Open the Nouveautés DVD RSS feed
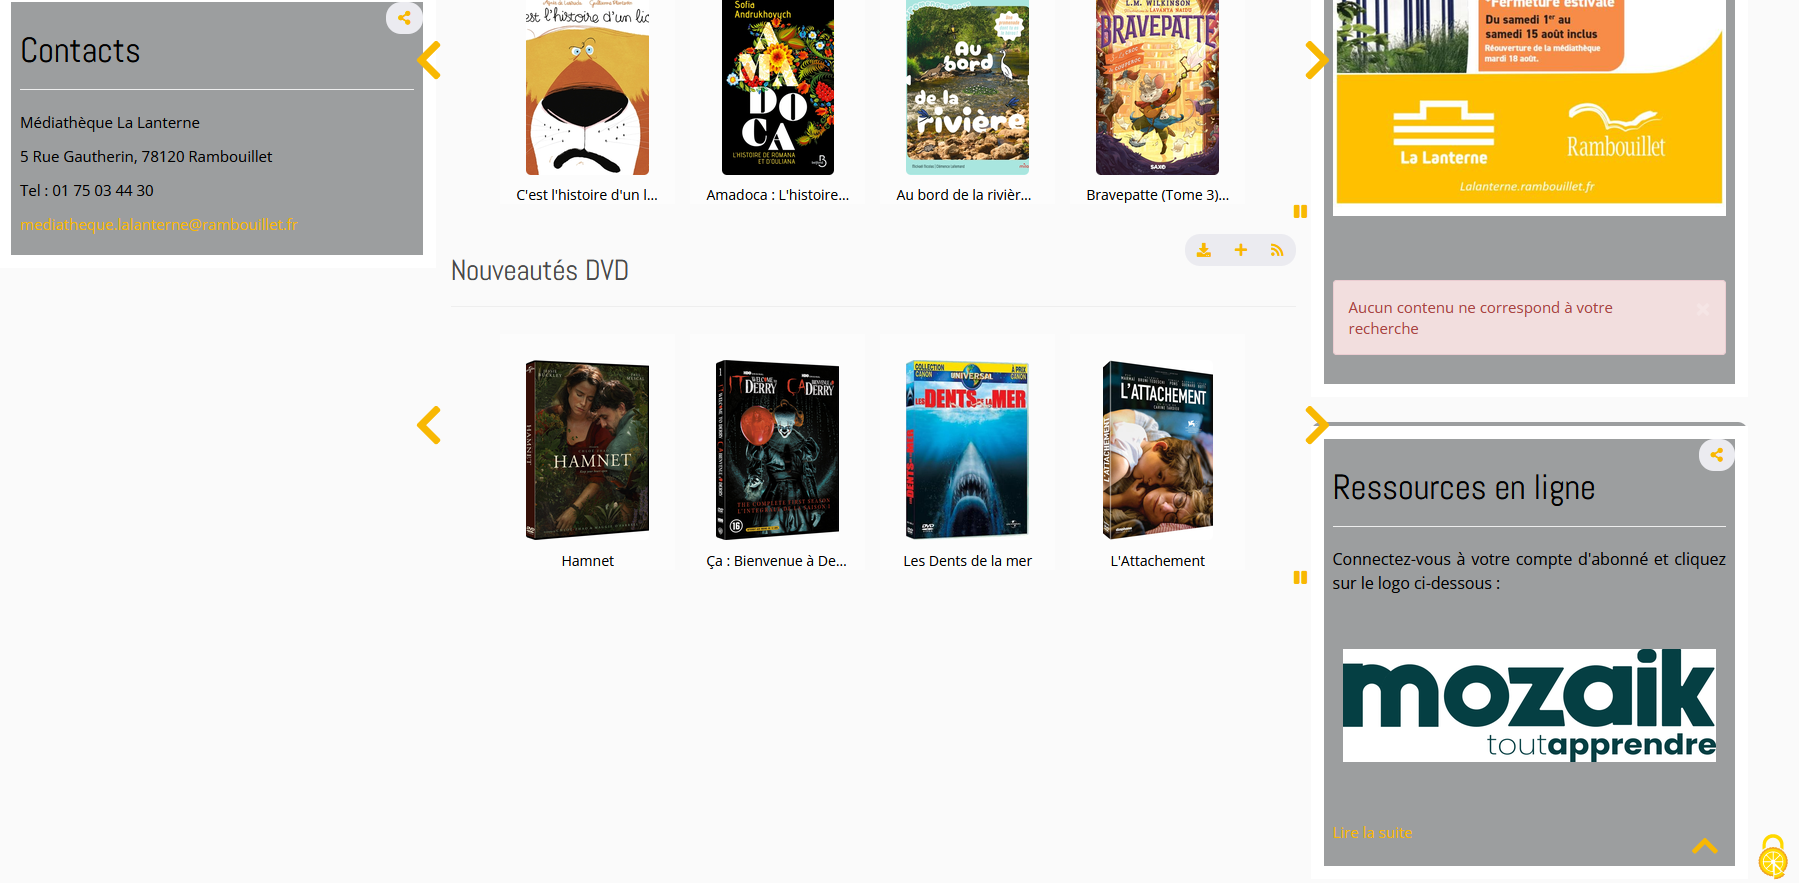 tap(1277, 250)
